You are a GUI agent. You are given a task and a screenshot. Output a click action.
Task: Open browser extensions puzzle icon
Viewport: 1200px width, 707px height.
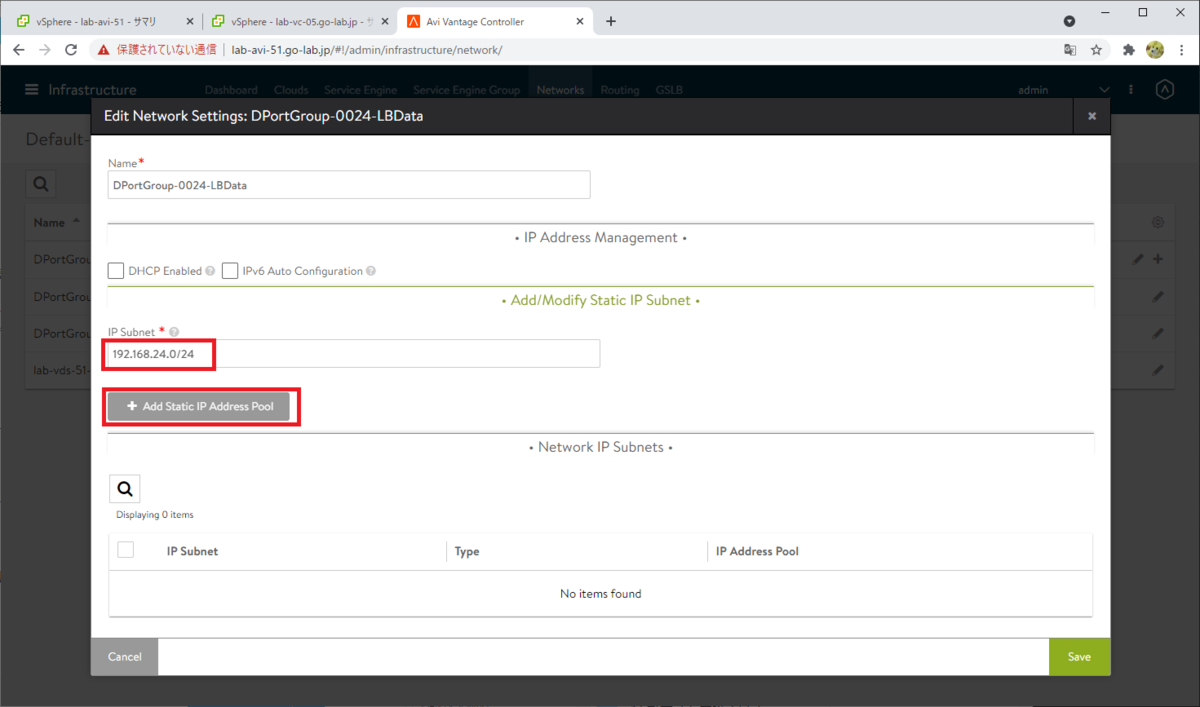pos(1129,49)
